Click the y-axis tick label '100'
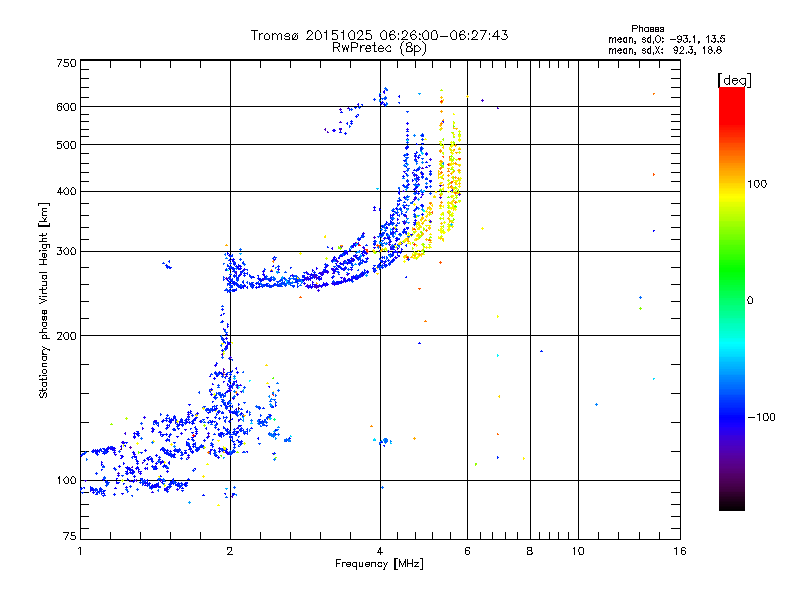 (66, 480)
